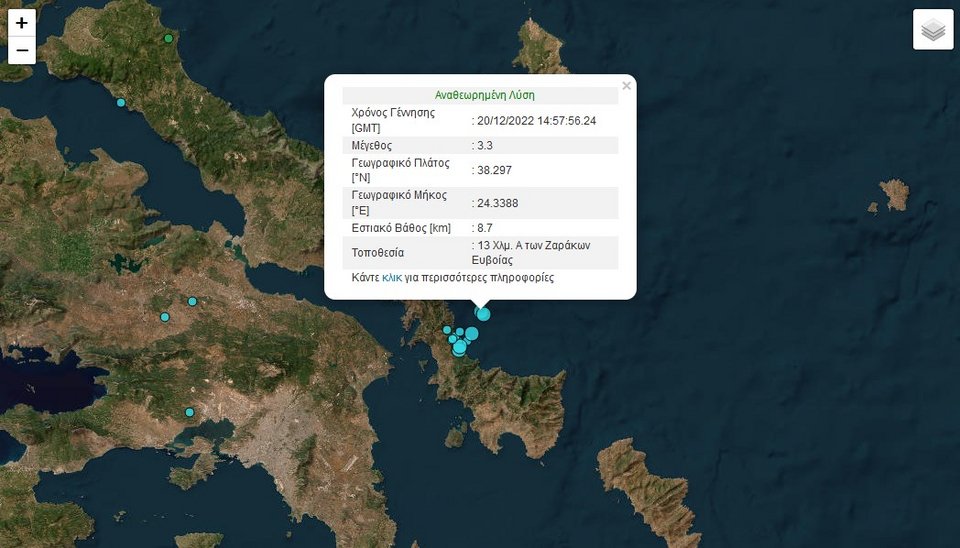The image size is (960, 548).
Task: Zoom in the map with the plus button
Action: click(21, 23)
